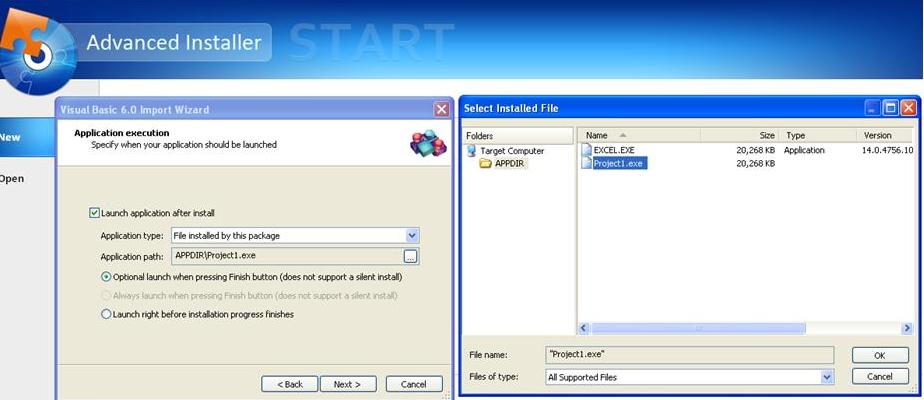Click the file list's left scroll arrow
Image resolution: width=924 pixels, height=400 pixels.
[x=584, y=328]
